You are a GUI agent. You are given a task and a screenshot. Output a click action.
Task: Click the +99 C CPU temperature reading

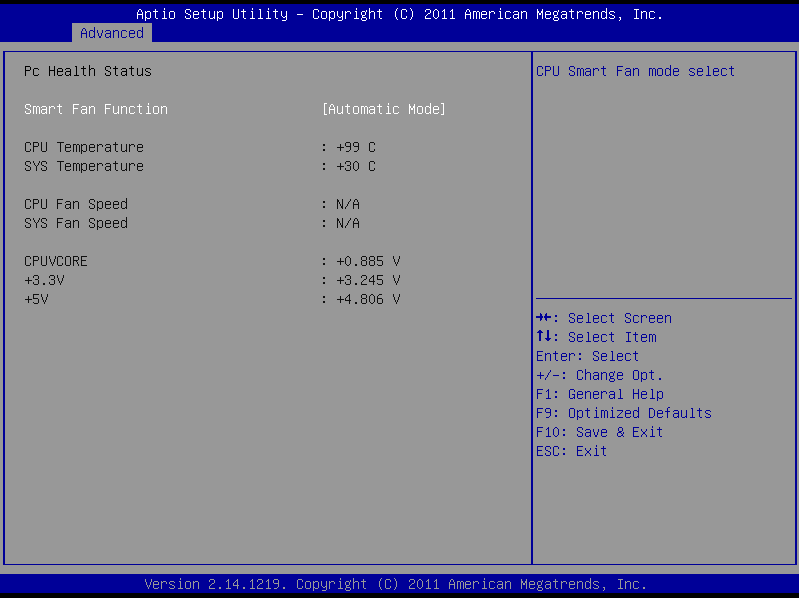pyautogui.click(x=355, y=147)
